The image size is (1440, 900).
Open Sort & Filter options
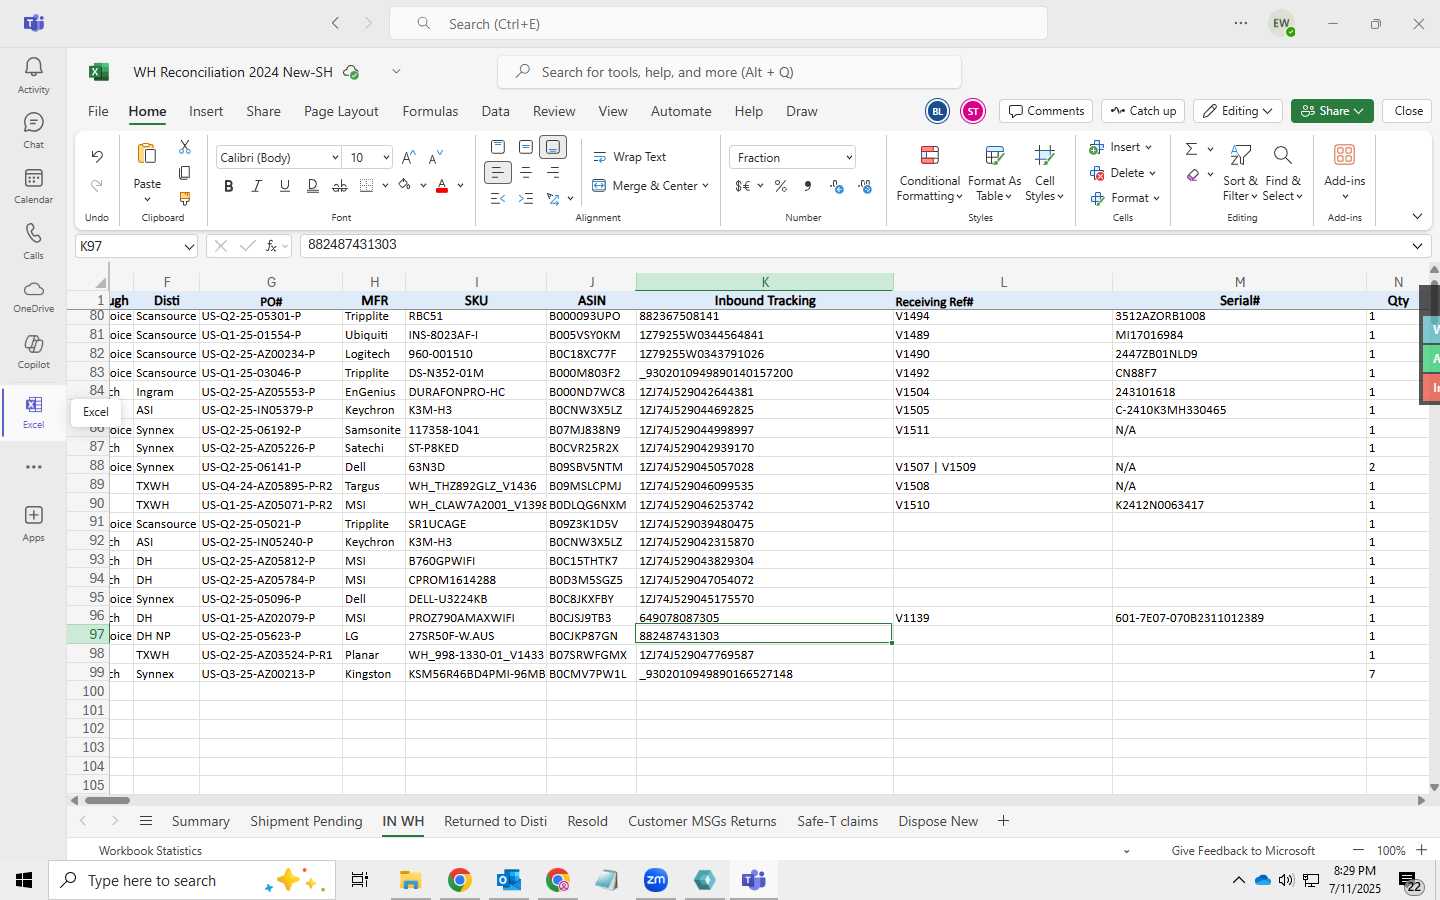(1240, 173)
